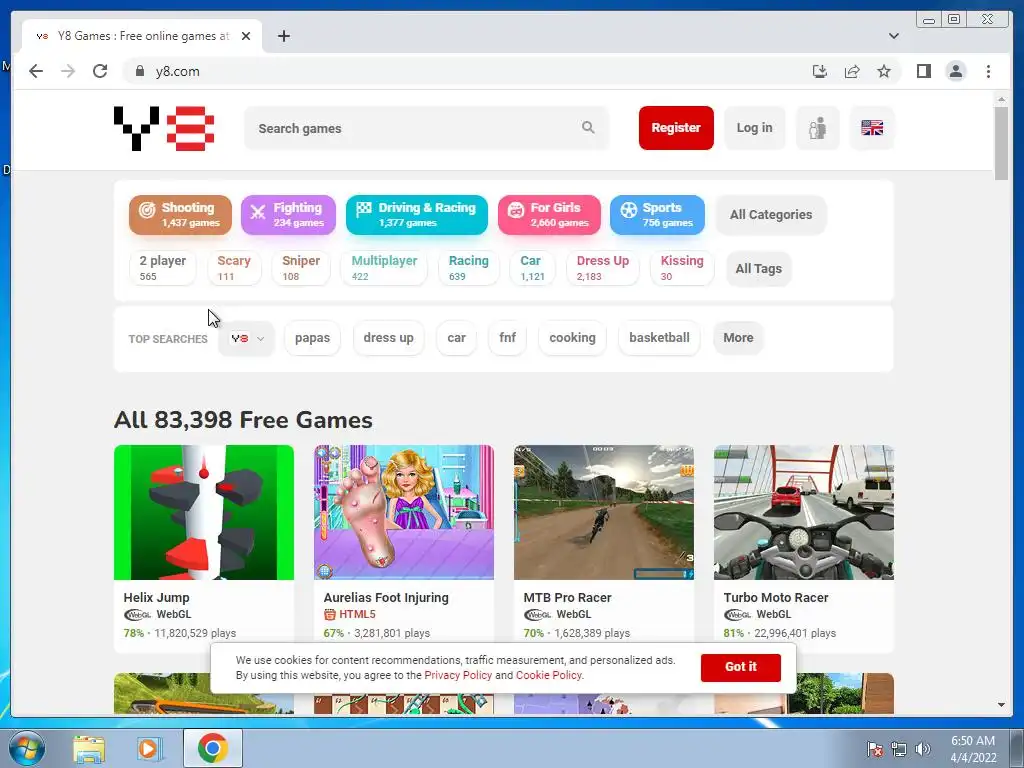Toggle the browser side panel icon
The width and height of the screenshot is (1024, 768).
point(923,71)
